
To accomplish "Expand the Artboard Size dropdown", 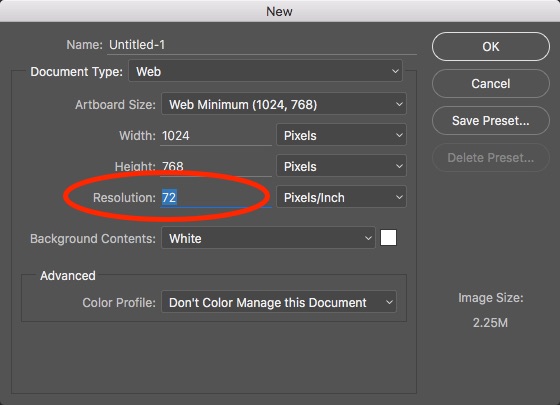I will (284, 104).
